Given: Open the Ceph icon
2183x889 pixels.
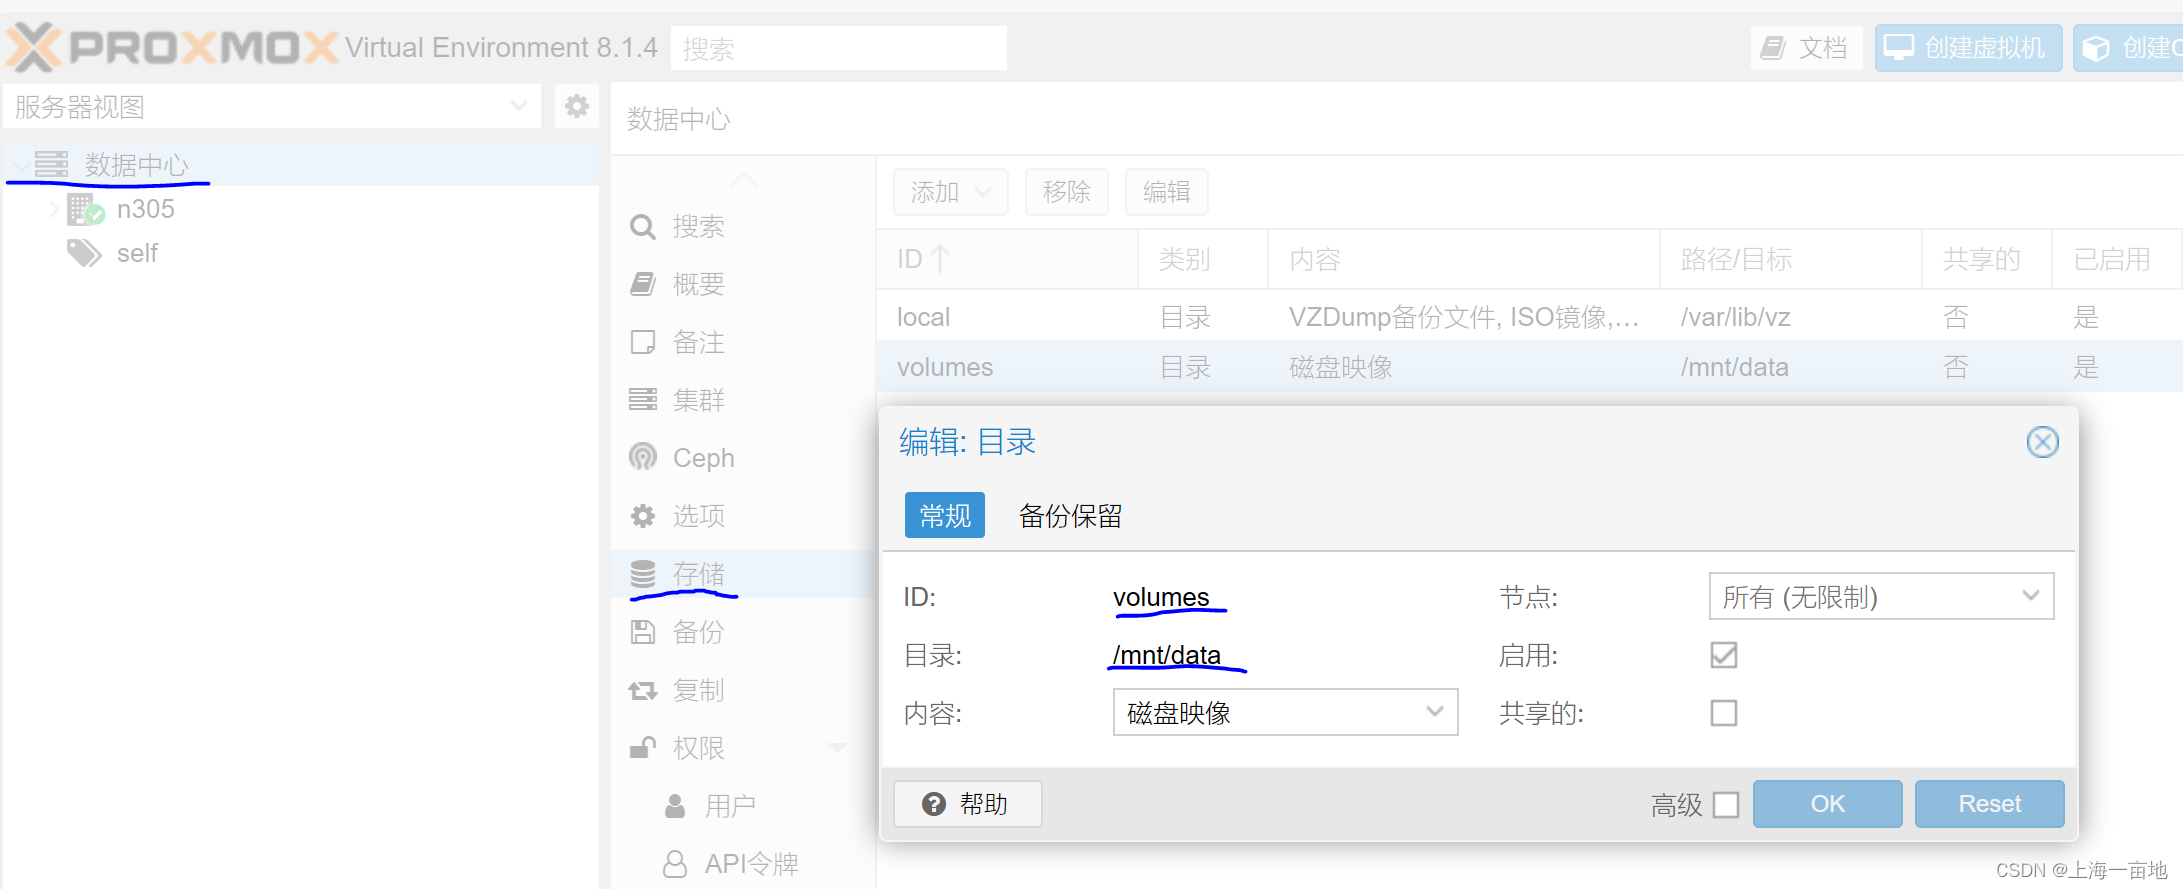Looking at the screenshot, I should 643,457.
